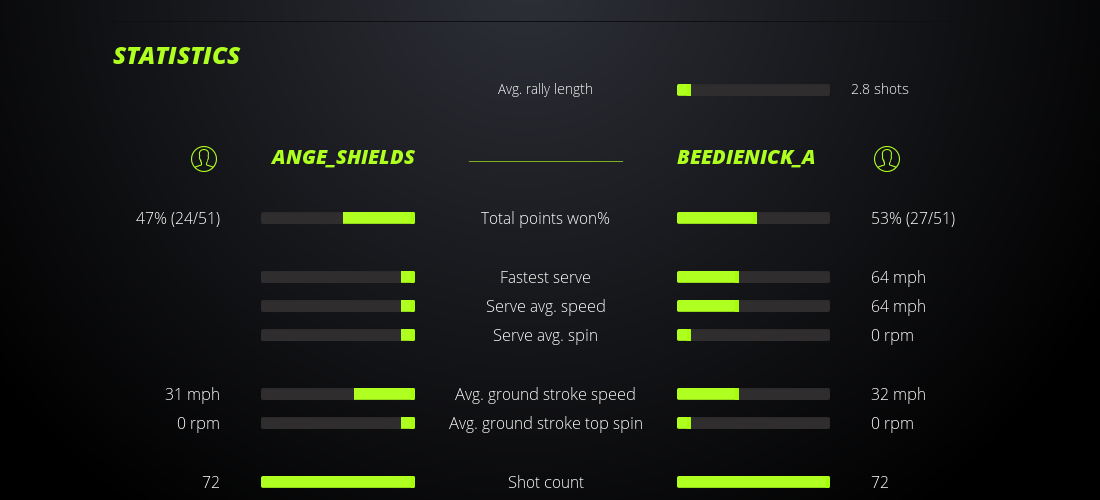Click BEEDIENICK_A's Fastest serve bar
The width and height of the screenshot is (1100, 500).
pyautogui.click(x=753, y=277)
